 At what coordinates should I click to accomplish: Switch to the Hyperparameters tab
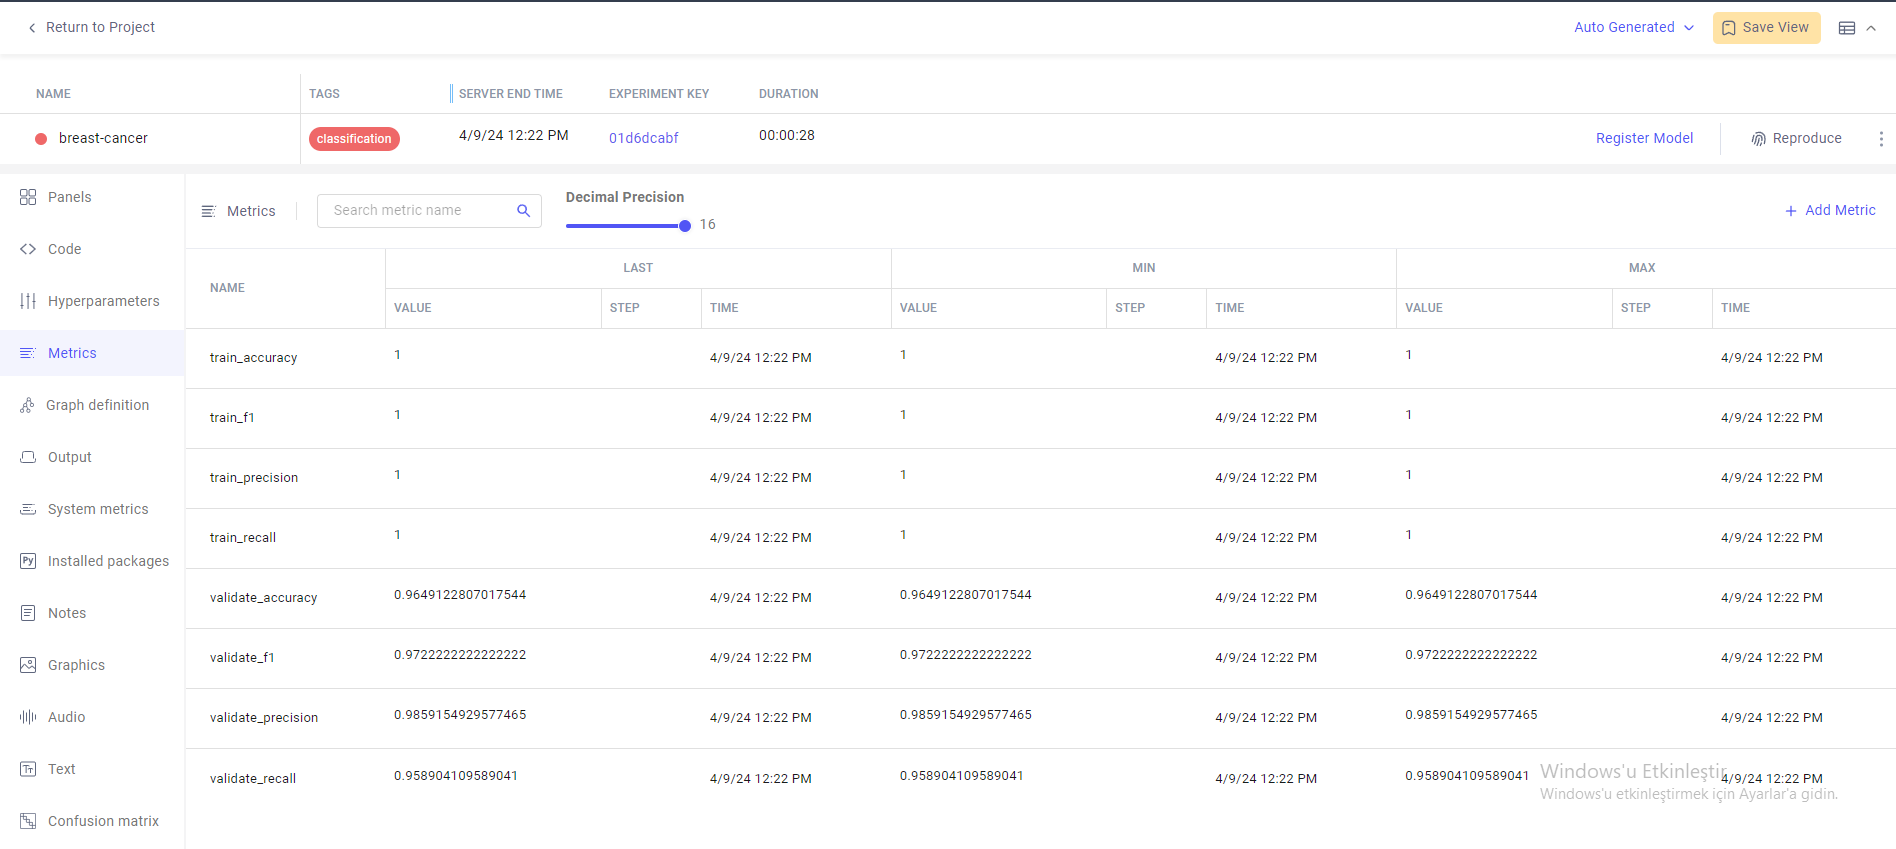[x=92, y=301]
